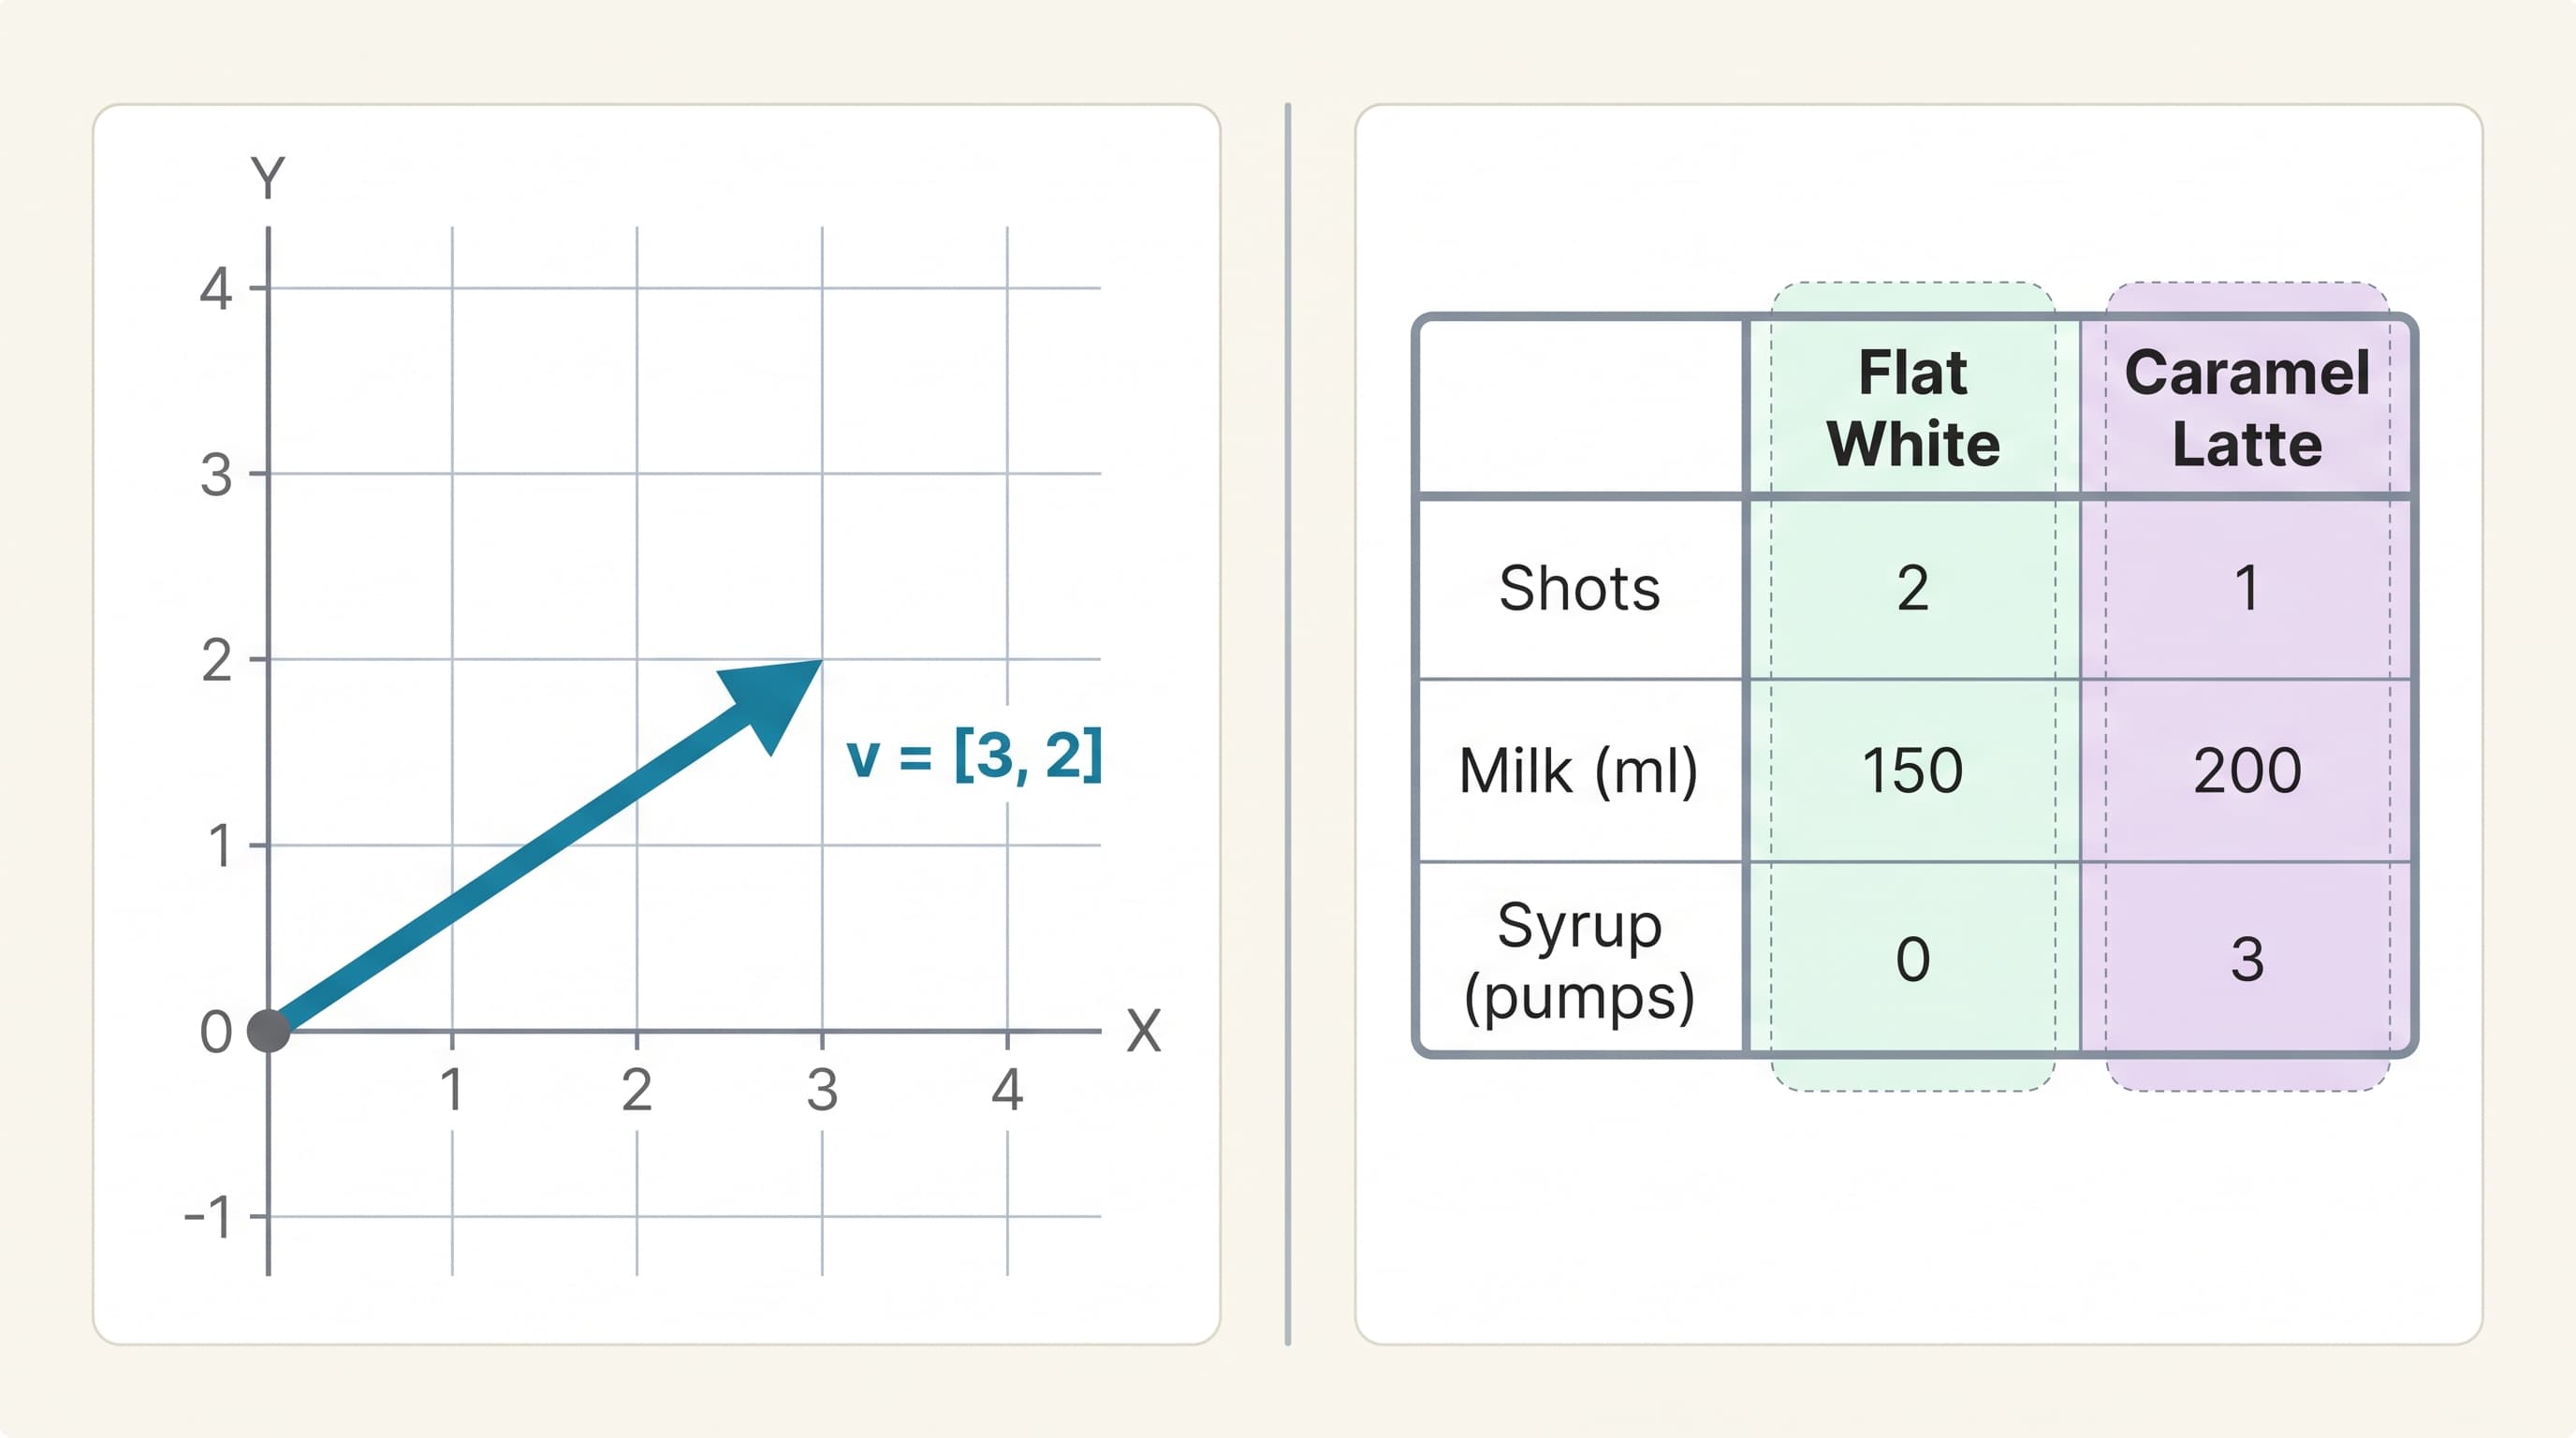Click the tick label 4 on the X axis
2576x1438 pixels.
pos(1007,1090)
